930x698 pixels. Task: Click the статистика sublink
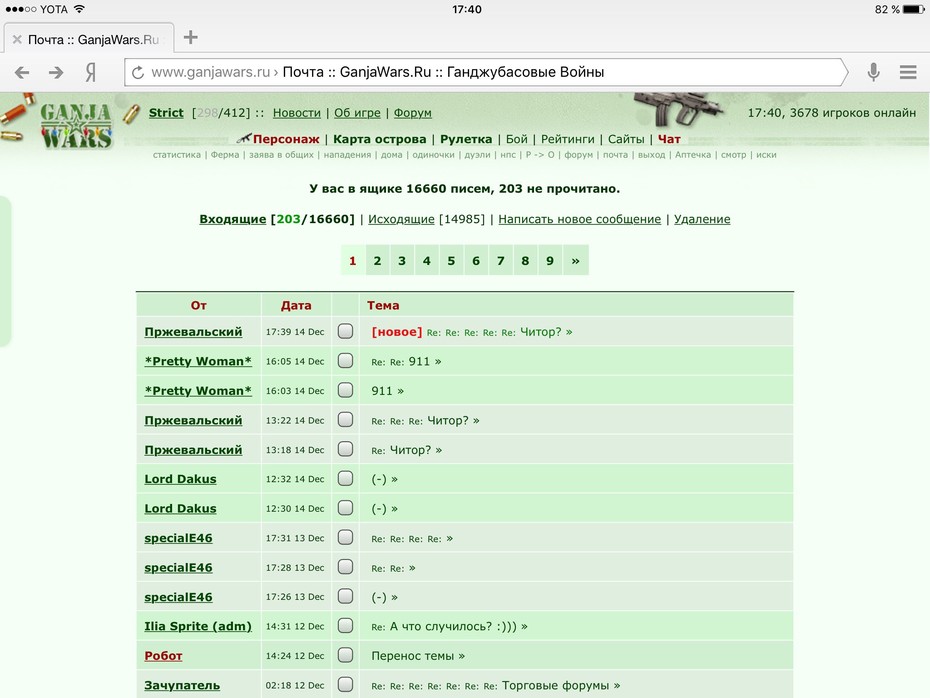coord(177,155)
